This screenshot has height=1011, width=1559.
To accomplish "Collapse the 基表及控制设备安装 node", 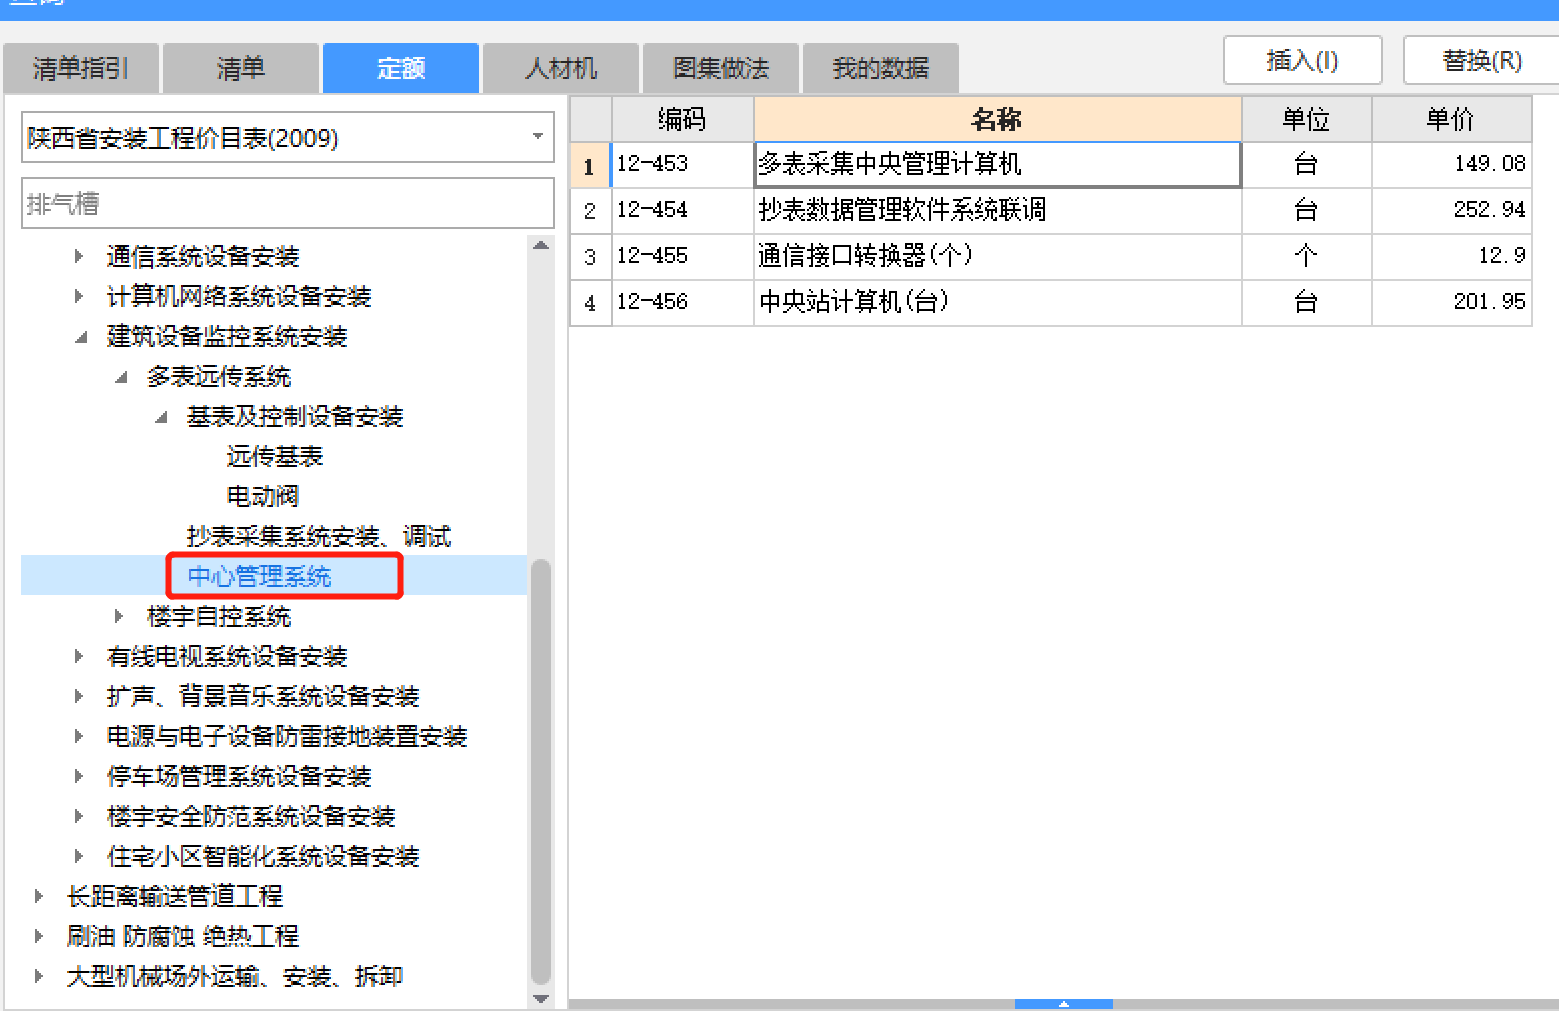I will point(161,417).
